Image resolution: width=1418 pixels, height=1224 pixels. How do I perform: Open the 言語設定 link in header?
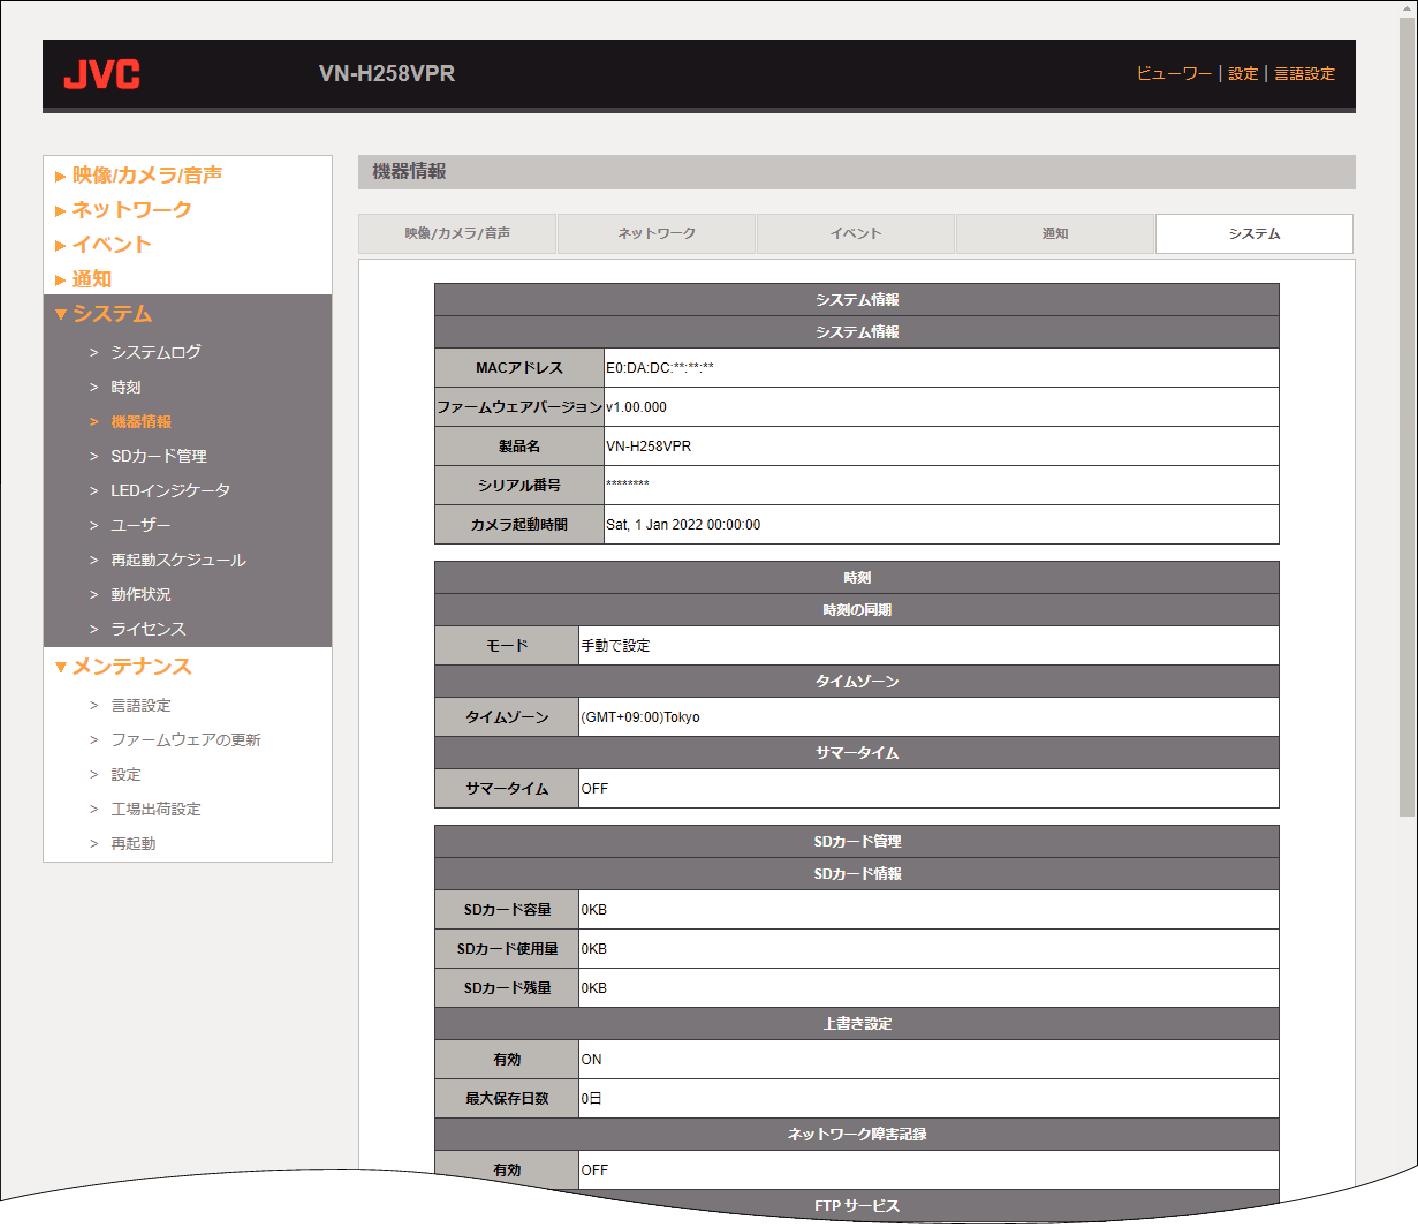click(x=1304, y=73)
